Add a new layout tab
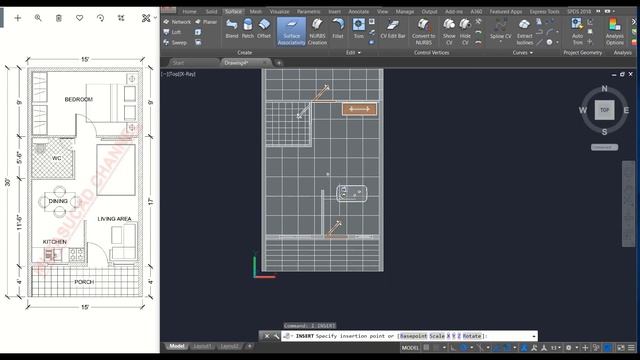The image size is (640, 360). (249, 347)
